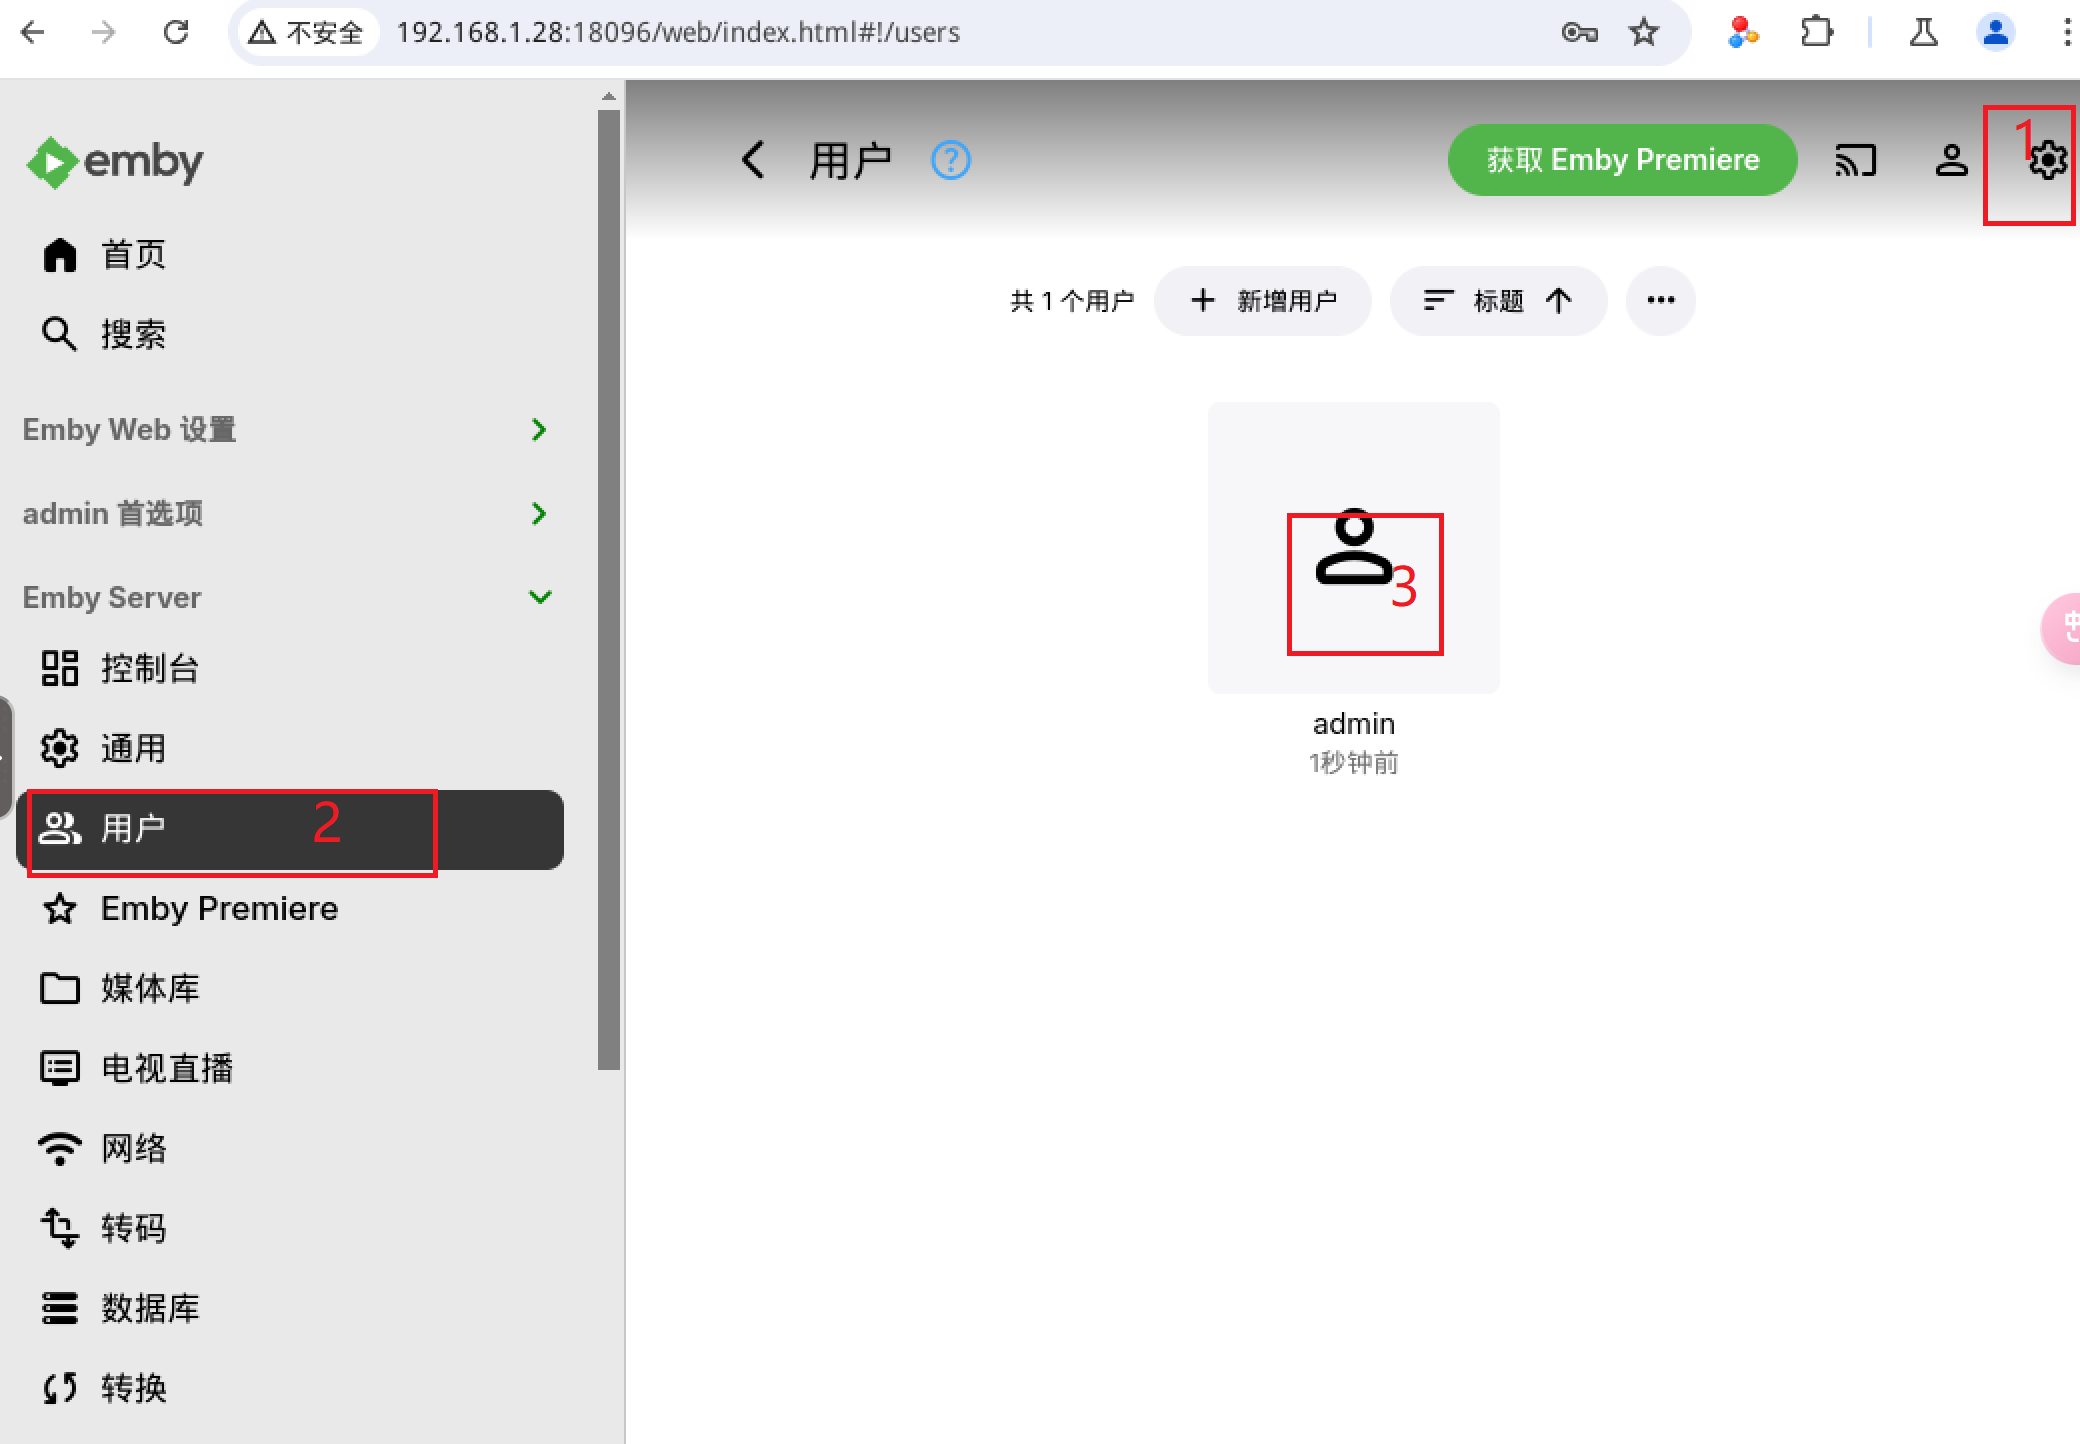The height and width of the screenshot is (1444, 2080).
Task: Expand the Emby Web 设置 section
Action: coord(290,430)
